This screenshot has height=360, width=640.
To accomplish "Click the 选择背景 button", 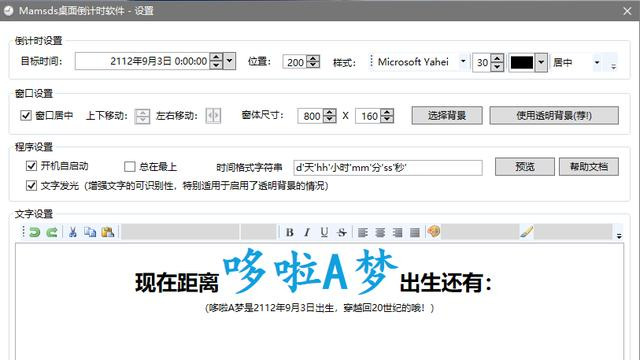I will (447, 116).
